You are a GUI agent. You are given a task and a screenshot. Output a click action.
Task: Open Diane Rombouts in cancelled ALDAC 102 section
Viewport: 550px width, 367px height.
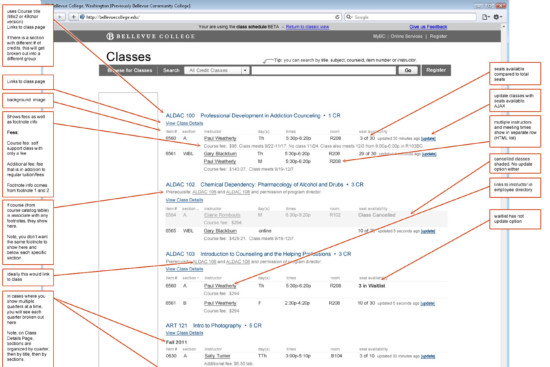[x=222, y=215]
